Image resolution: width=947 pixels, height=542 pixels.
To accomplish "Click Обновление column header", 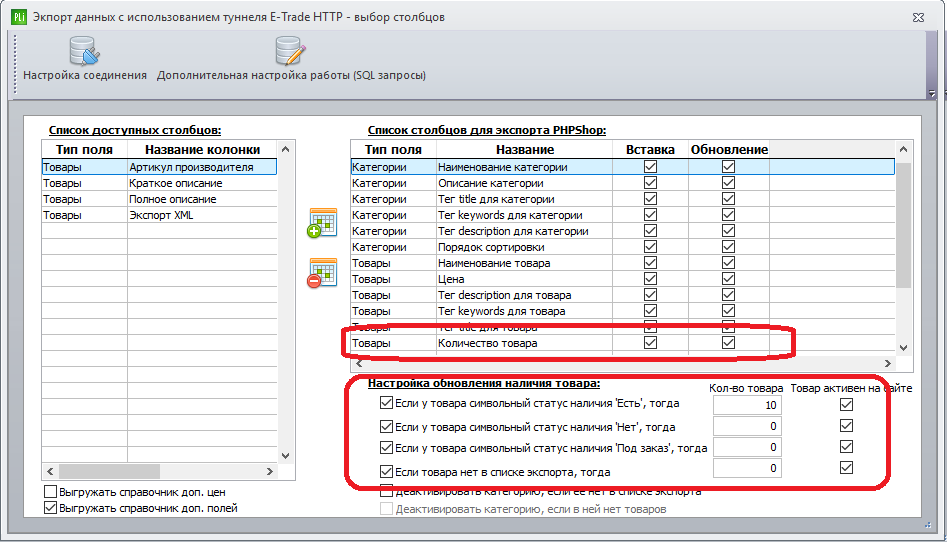I will coord(729,149).
